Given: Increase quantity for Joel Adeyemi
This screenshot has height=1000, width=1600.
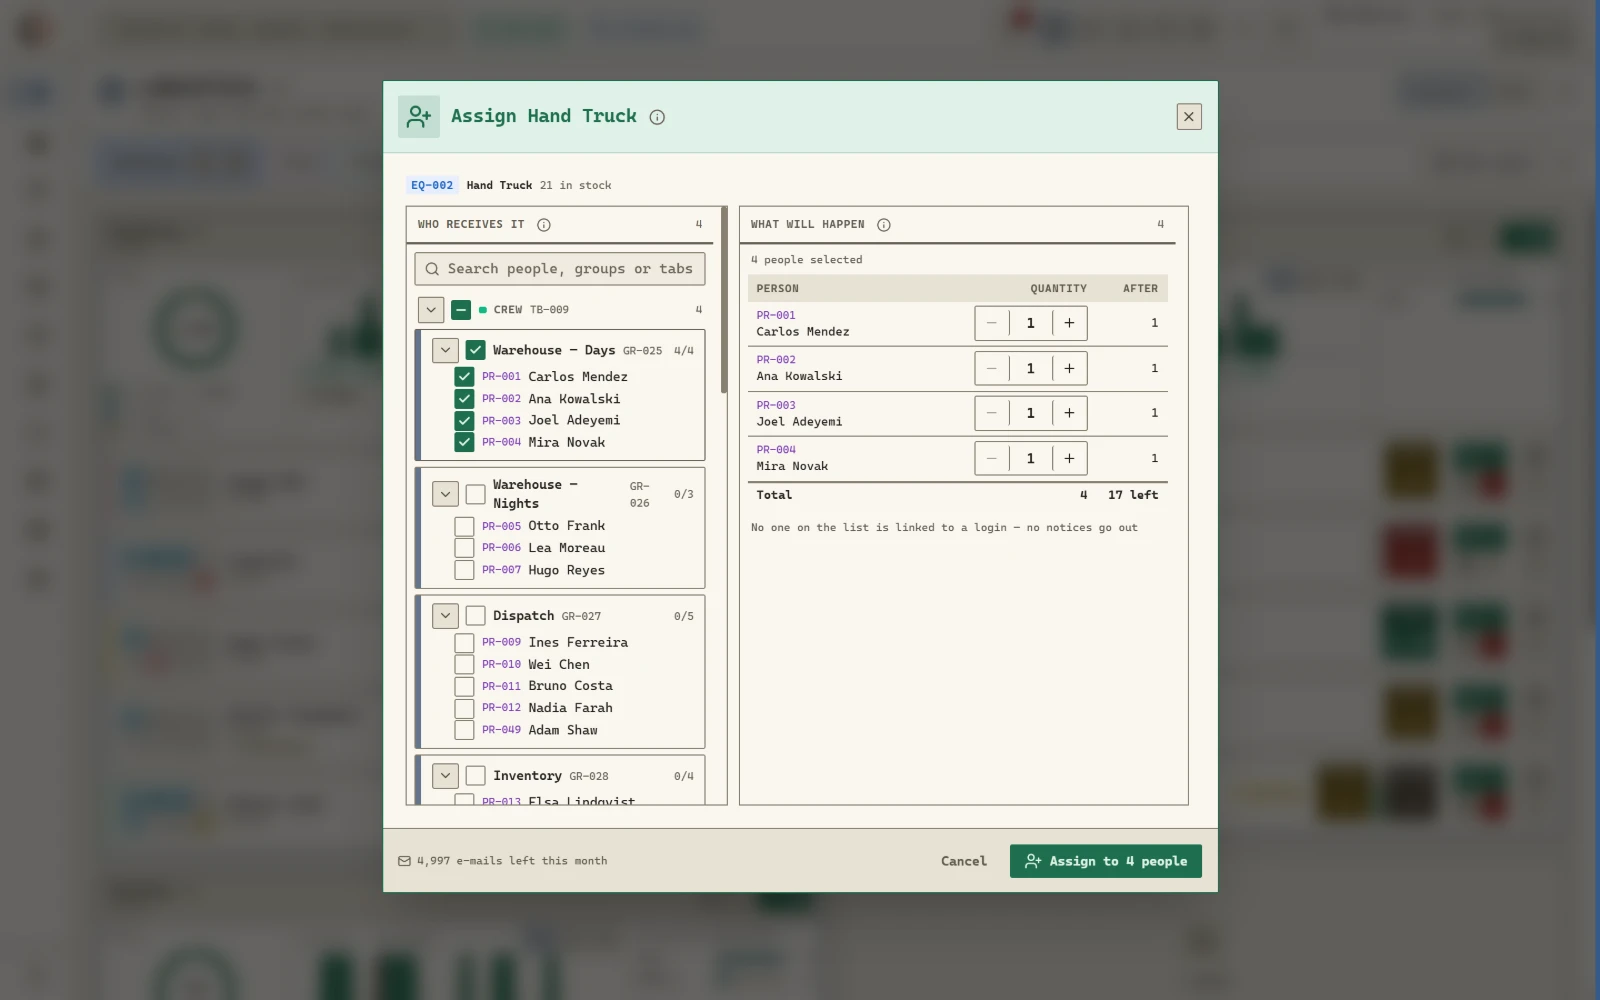Looking at the screenshot, I should click(1069, 413).
